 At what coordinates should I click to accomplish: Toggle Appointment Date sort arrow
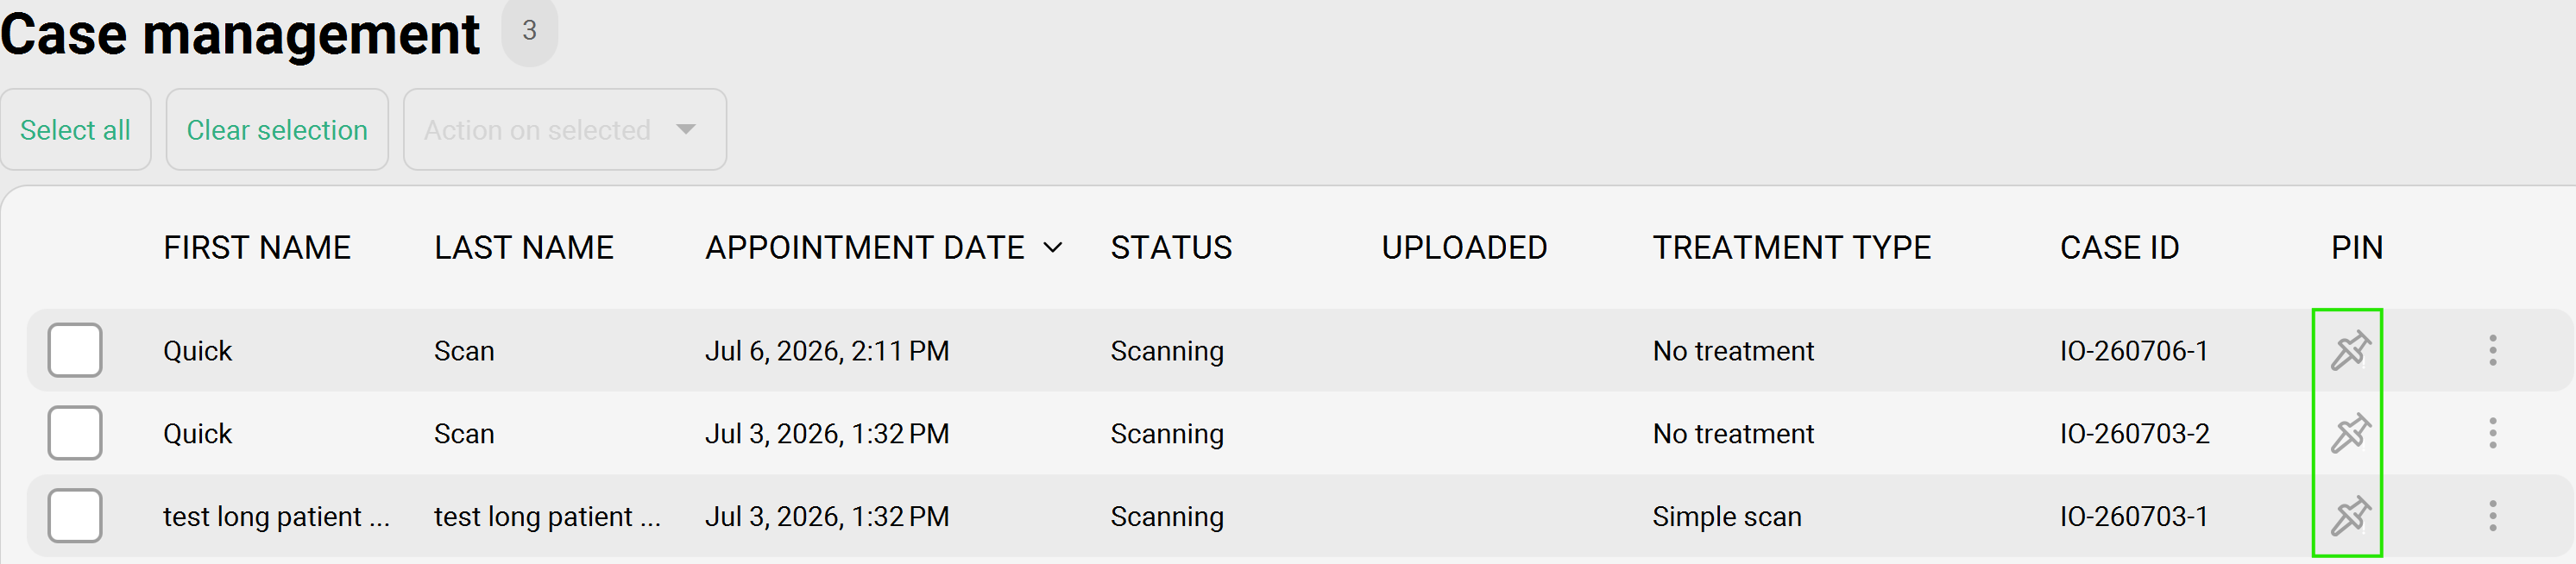(x=1052, y=247)
